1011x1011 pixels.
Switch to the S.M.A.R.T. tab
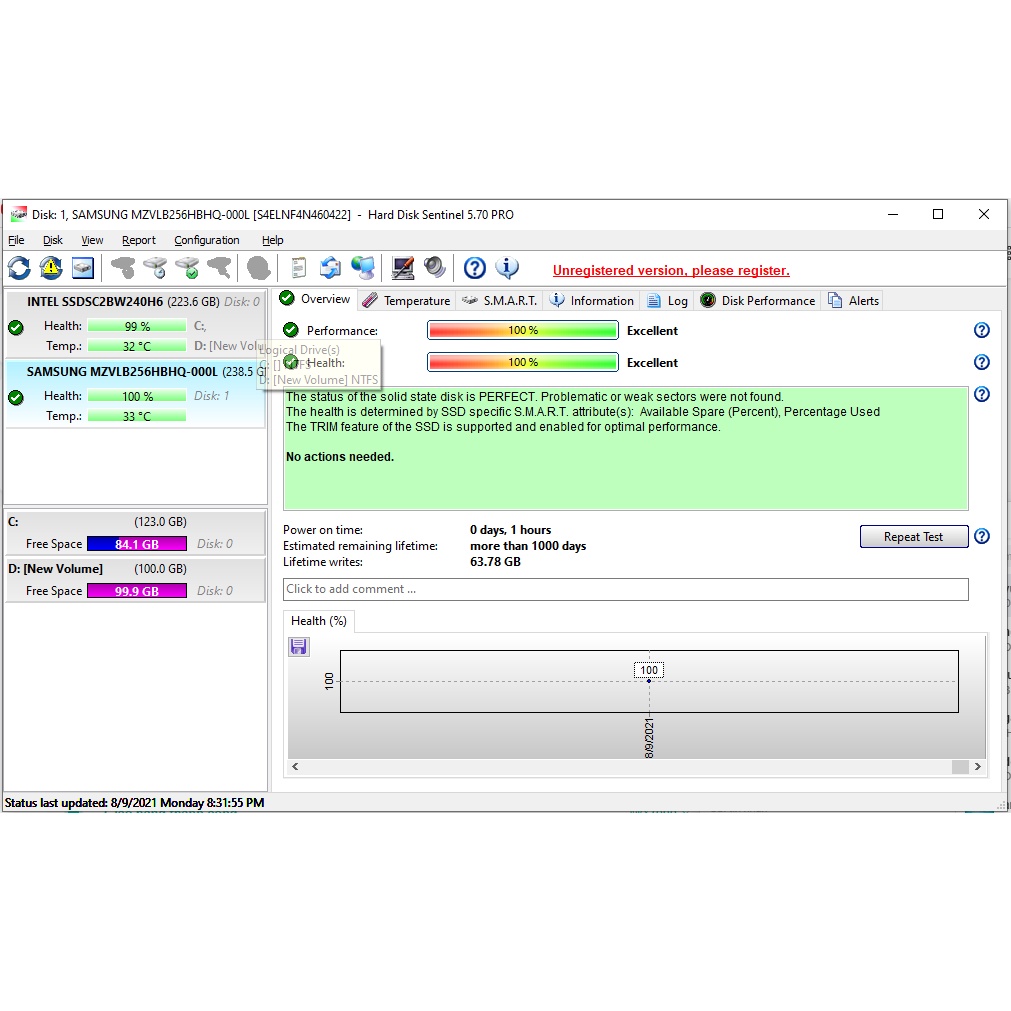(x=499, y=301)
